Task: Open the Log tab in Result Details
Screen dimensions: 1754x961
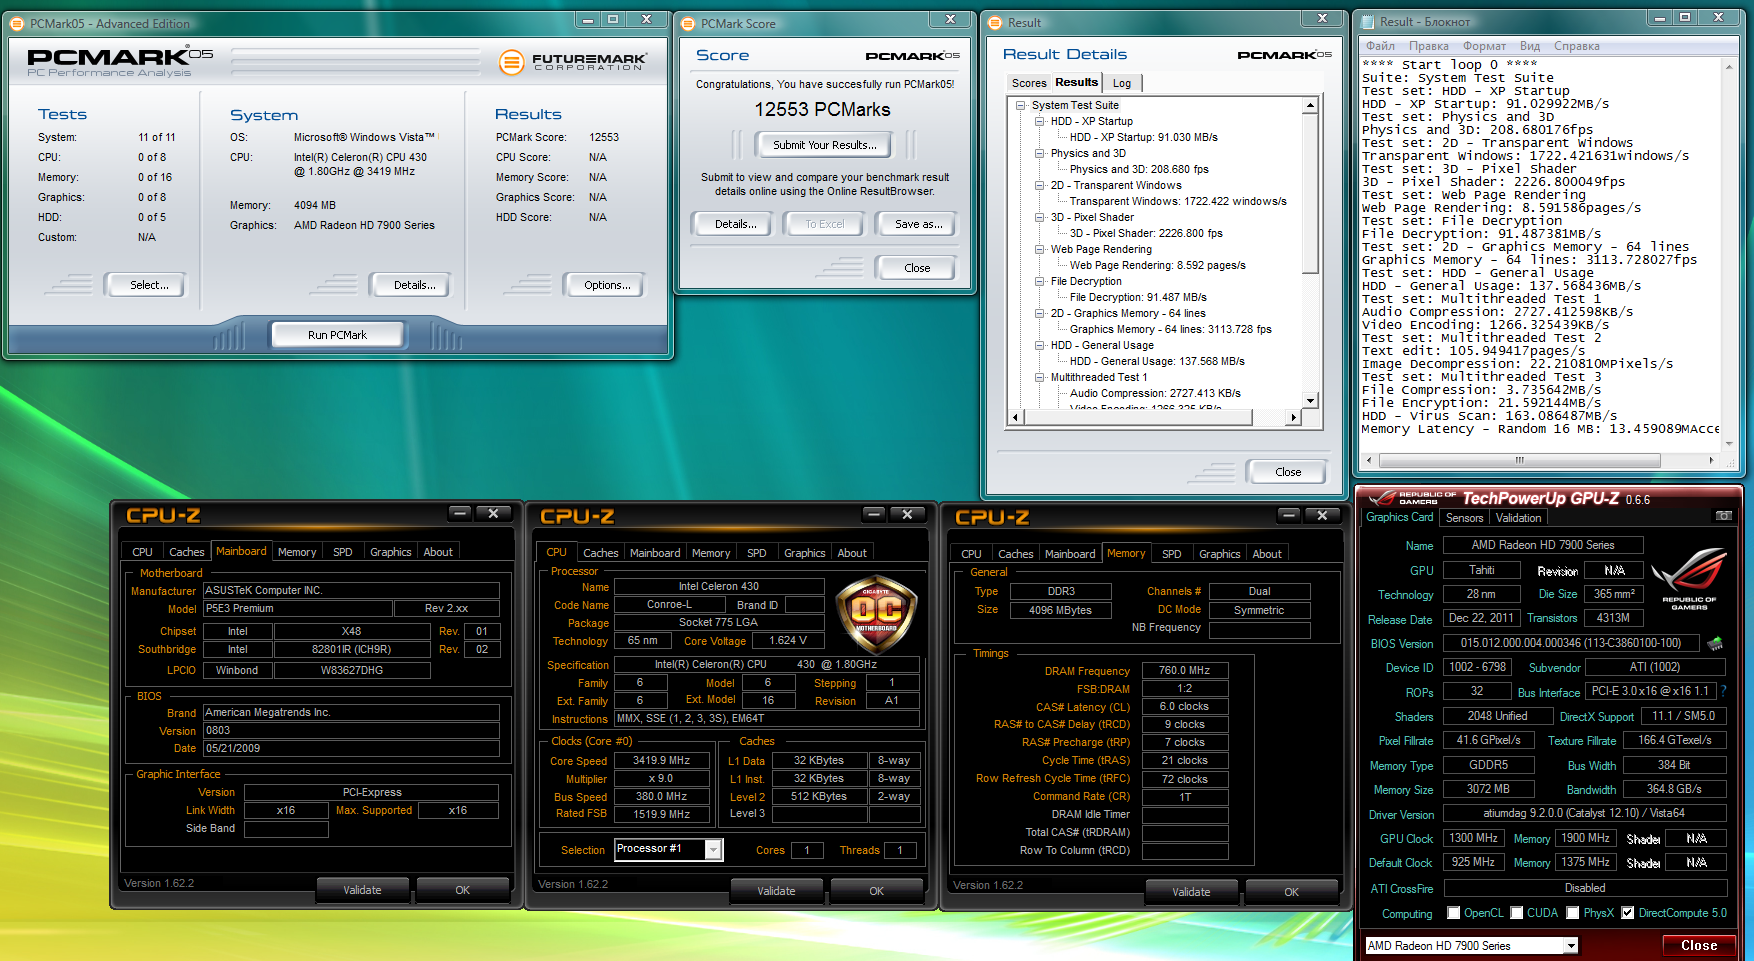Action: 1122,83
